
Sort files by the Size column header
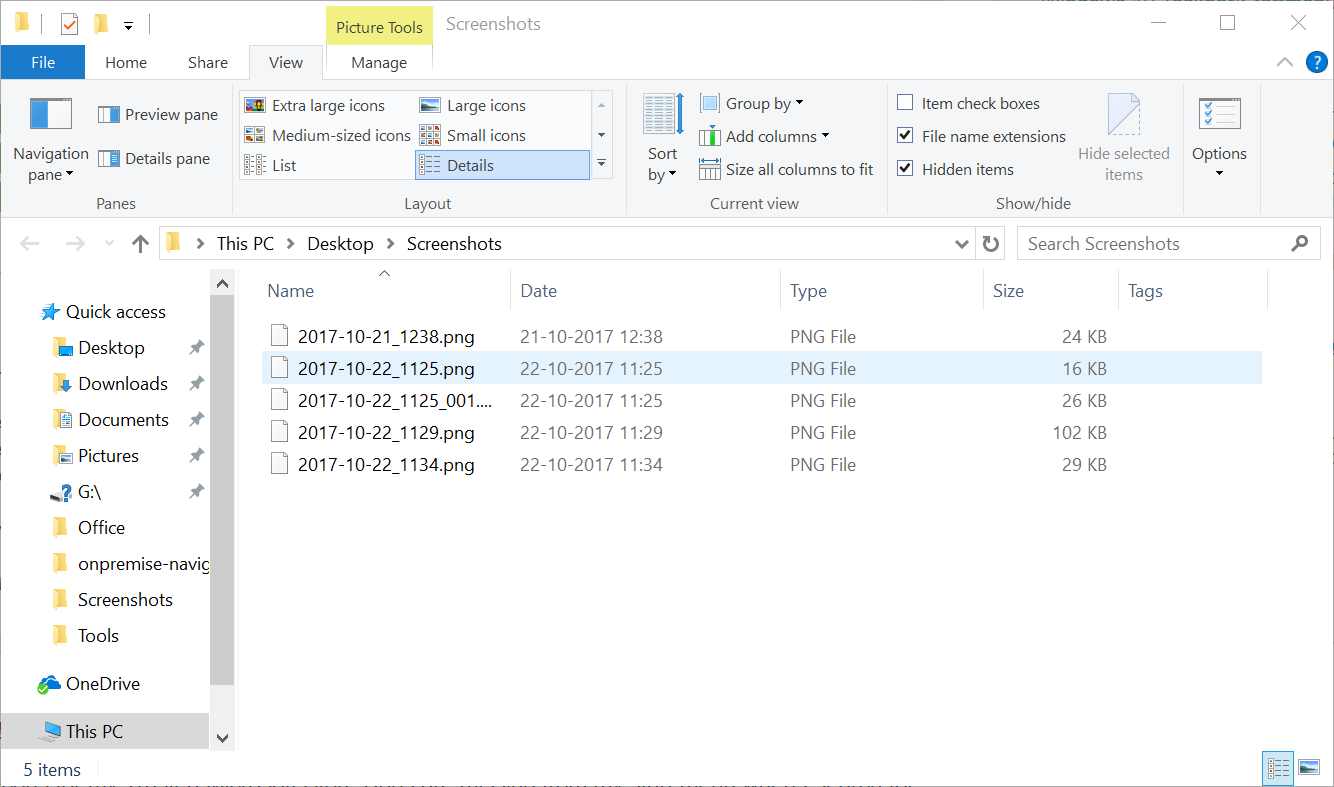pos(1008,291)
